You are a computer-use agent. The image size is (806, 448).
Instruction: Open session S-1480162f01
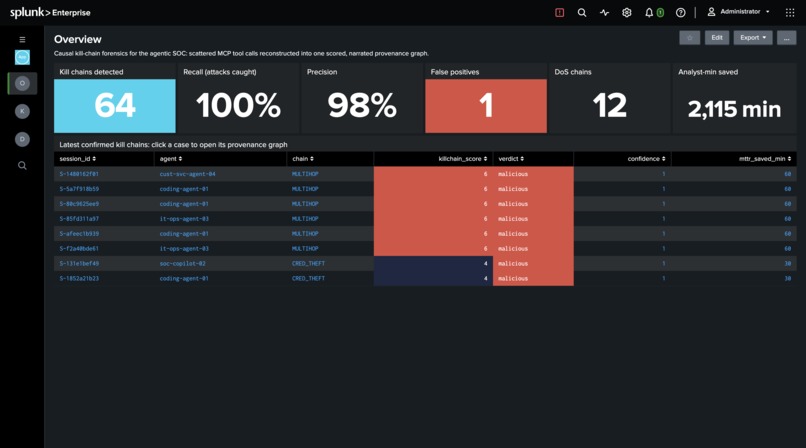point(79,174)
